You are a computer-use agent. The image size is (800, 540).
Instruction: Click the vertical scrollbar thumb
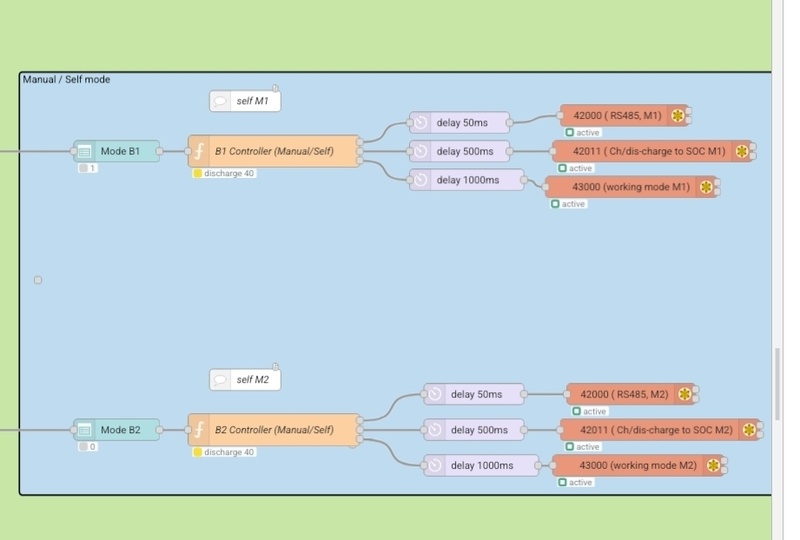(x=778, y=384)
